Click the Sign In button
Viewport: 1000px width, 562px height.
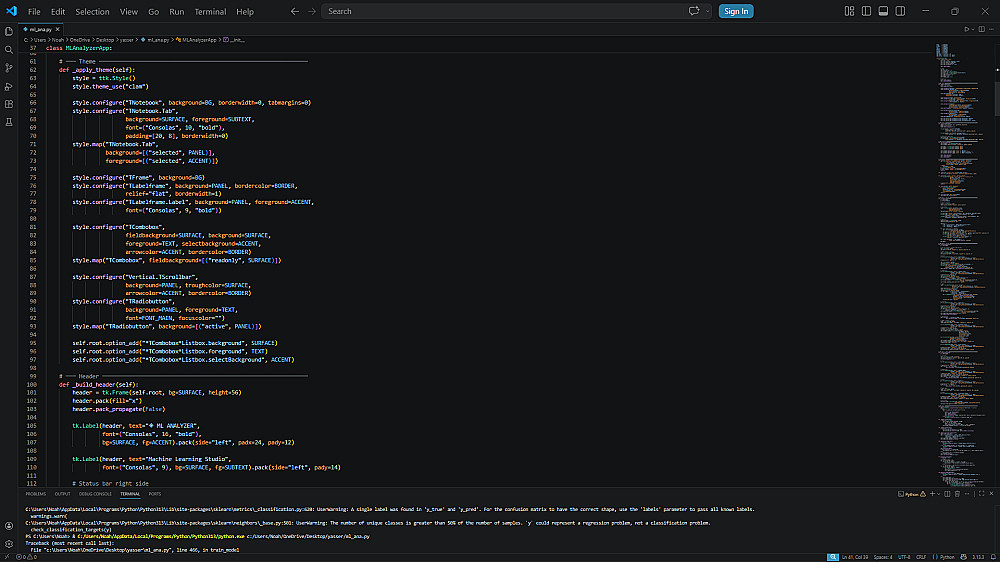click(x=736, y=11)
